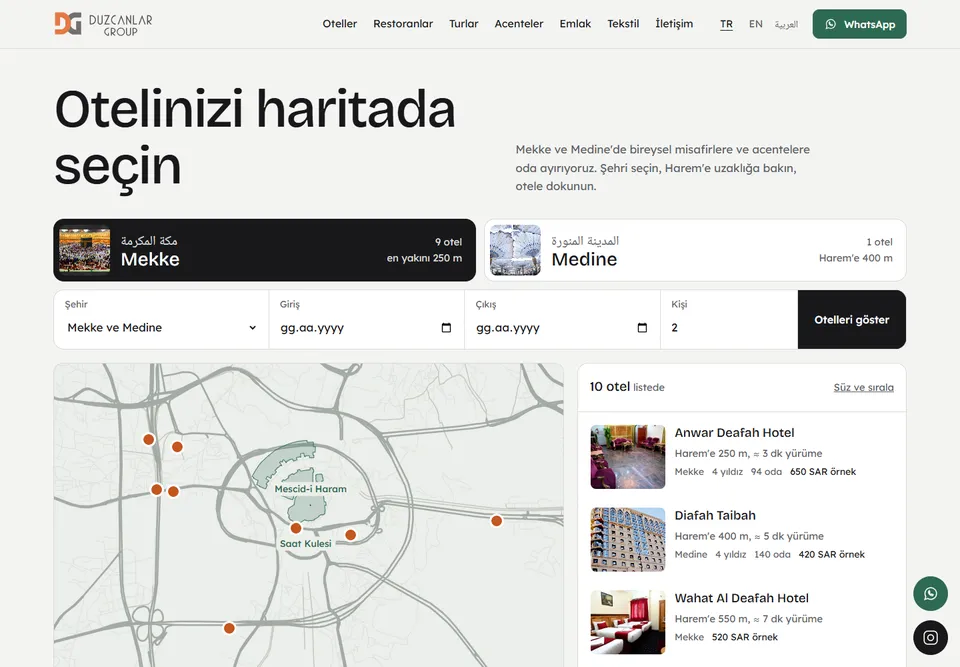Open Turlar menu item

[463, 24]
